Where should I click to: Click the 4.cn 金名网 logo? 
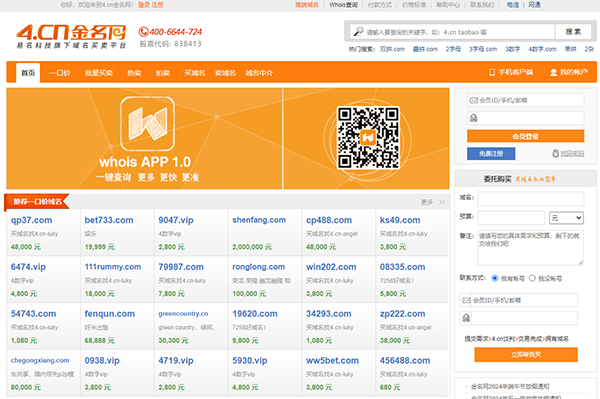pos(71,36)
